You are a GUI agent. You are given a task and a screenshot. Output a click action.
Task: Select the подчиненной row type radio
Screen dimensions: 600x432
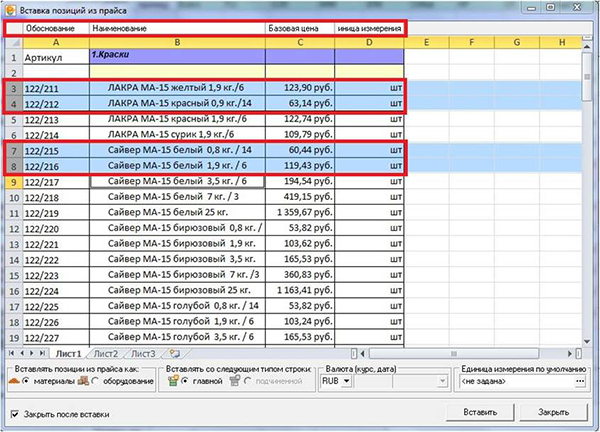[248, 381]
